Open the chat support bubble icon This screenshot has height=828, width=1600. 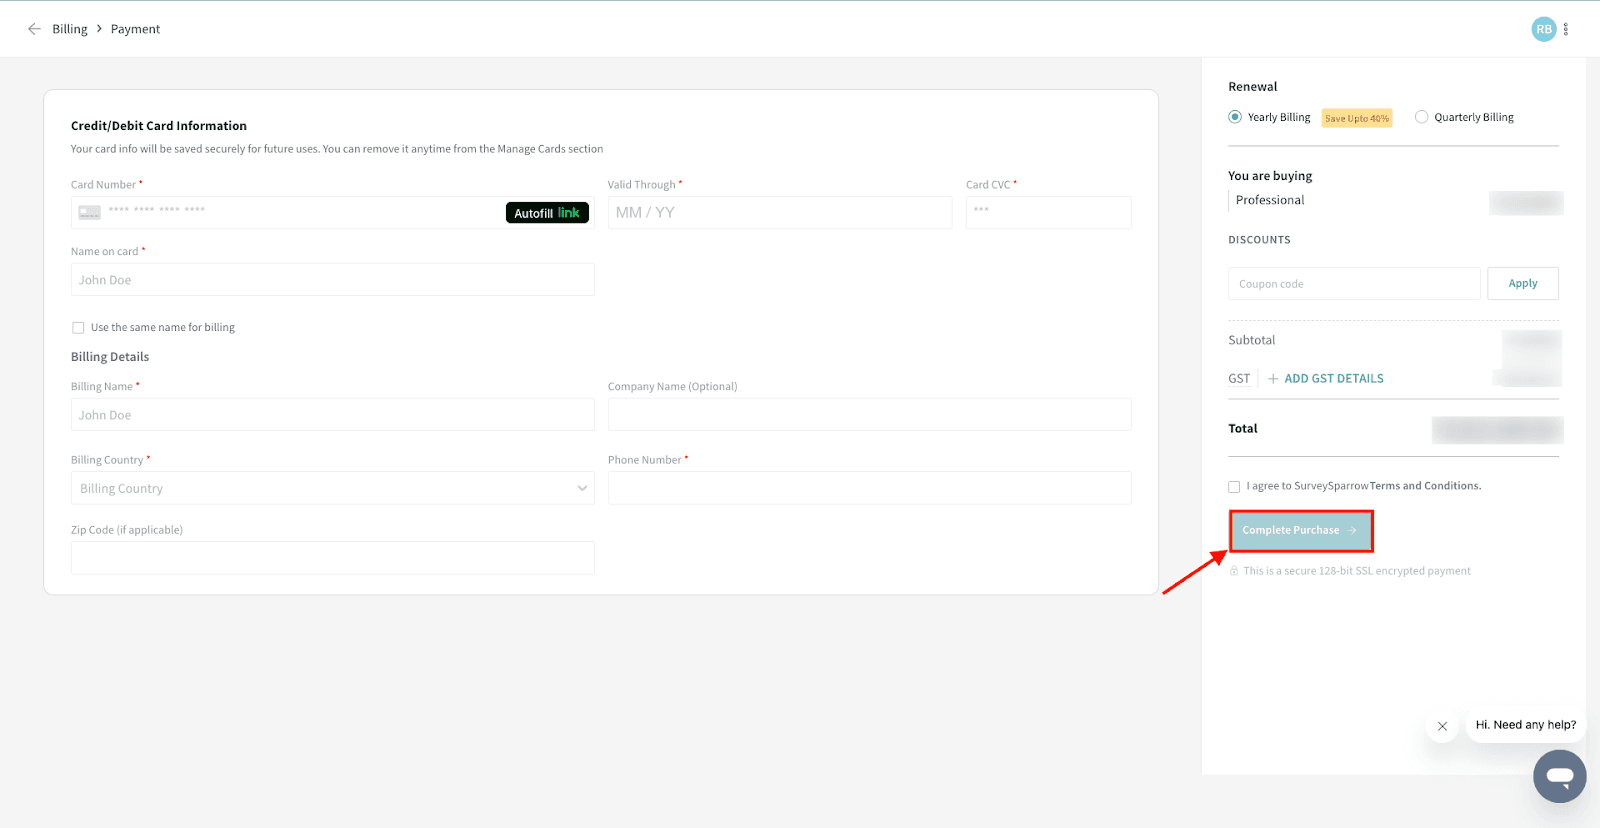pos(1559,776)
